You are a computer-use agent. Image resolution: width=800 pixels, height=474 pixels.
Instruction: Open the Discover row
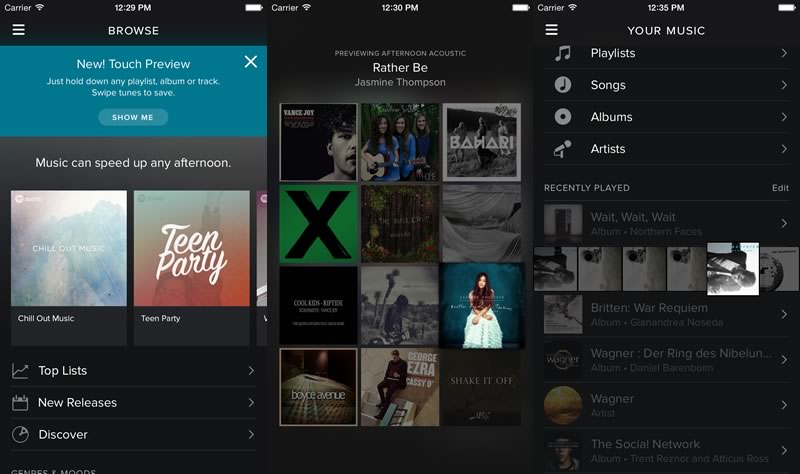click(x=133, y=435)
